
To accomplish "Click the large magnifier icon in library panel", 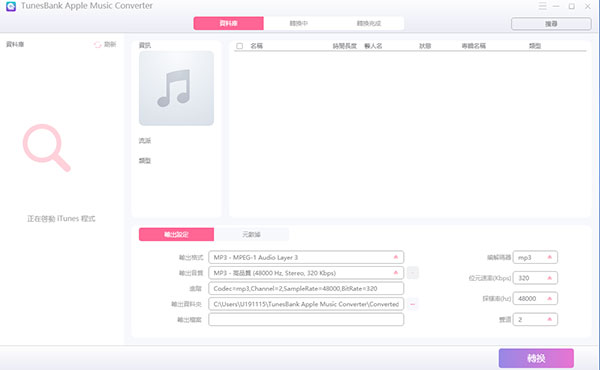I will [x=47, y=148].
